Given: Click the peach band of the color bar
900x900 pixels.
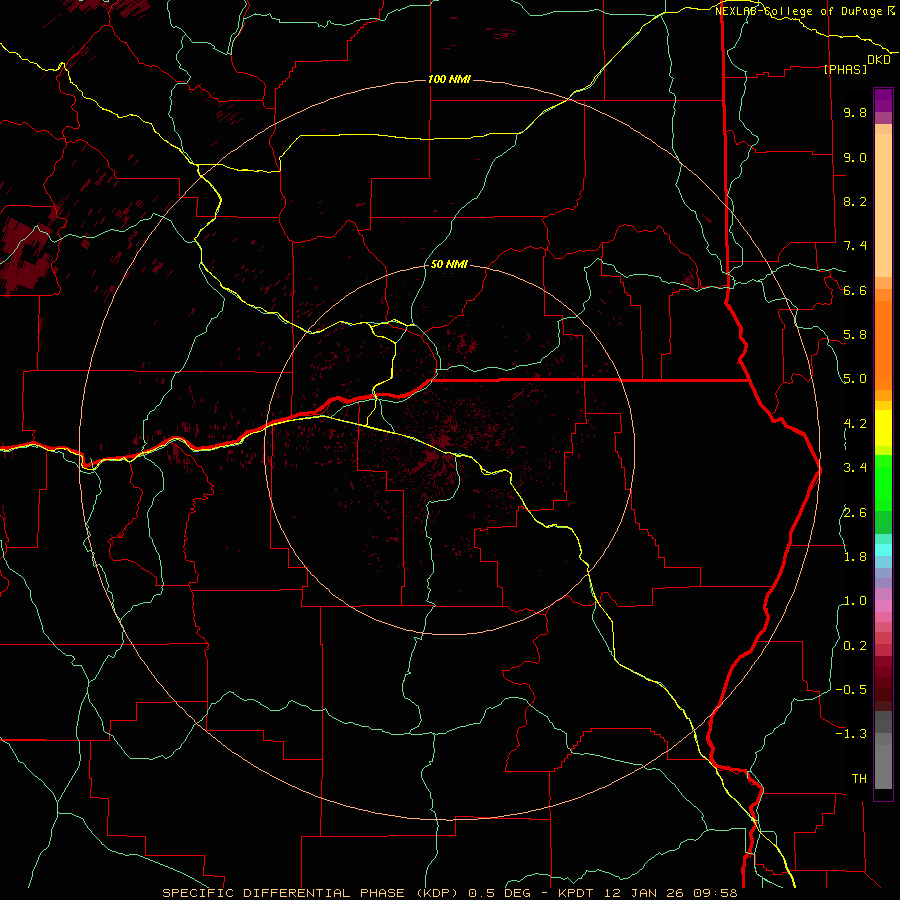Looking at the screenshot, I should [883, 204].
